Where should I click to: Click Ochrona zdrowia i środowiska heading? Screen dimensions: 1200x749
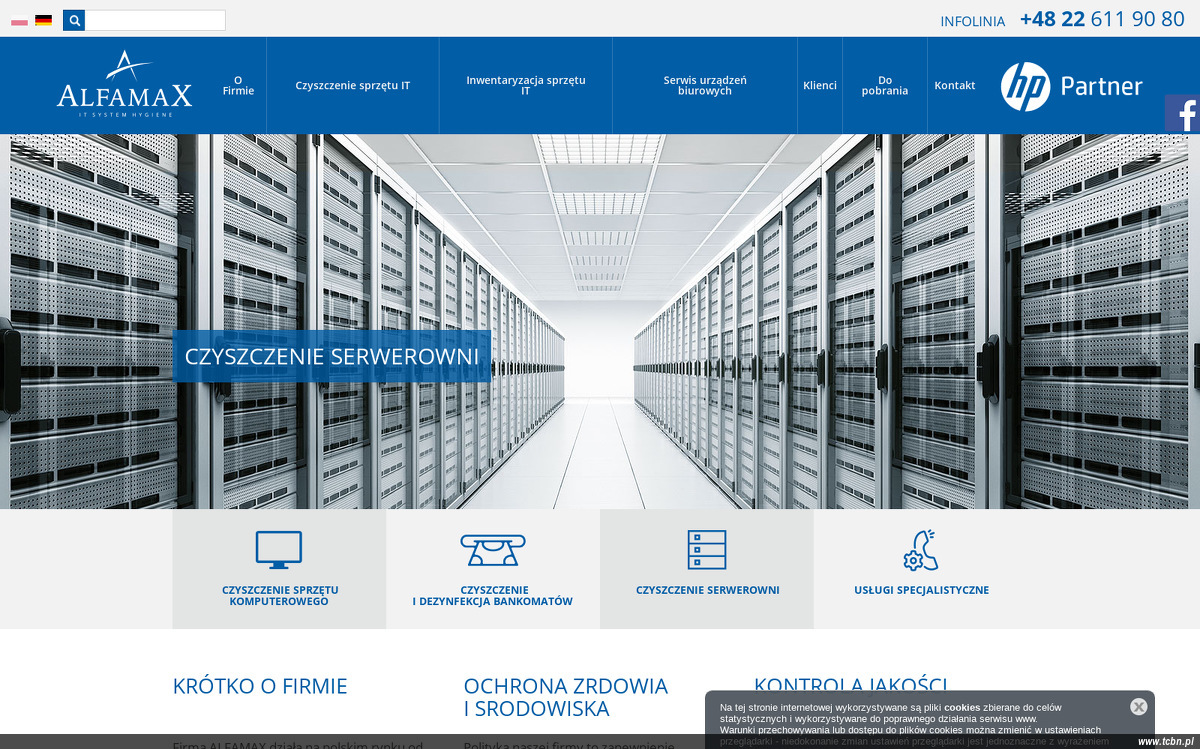(566, 697)
